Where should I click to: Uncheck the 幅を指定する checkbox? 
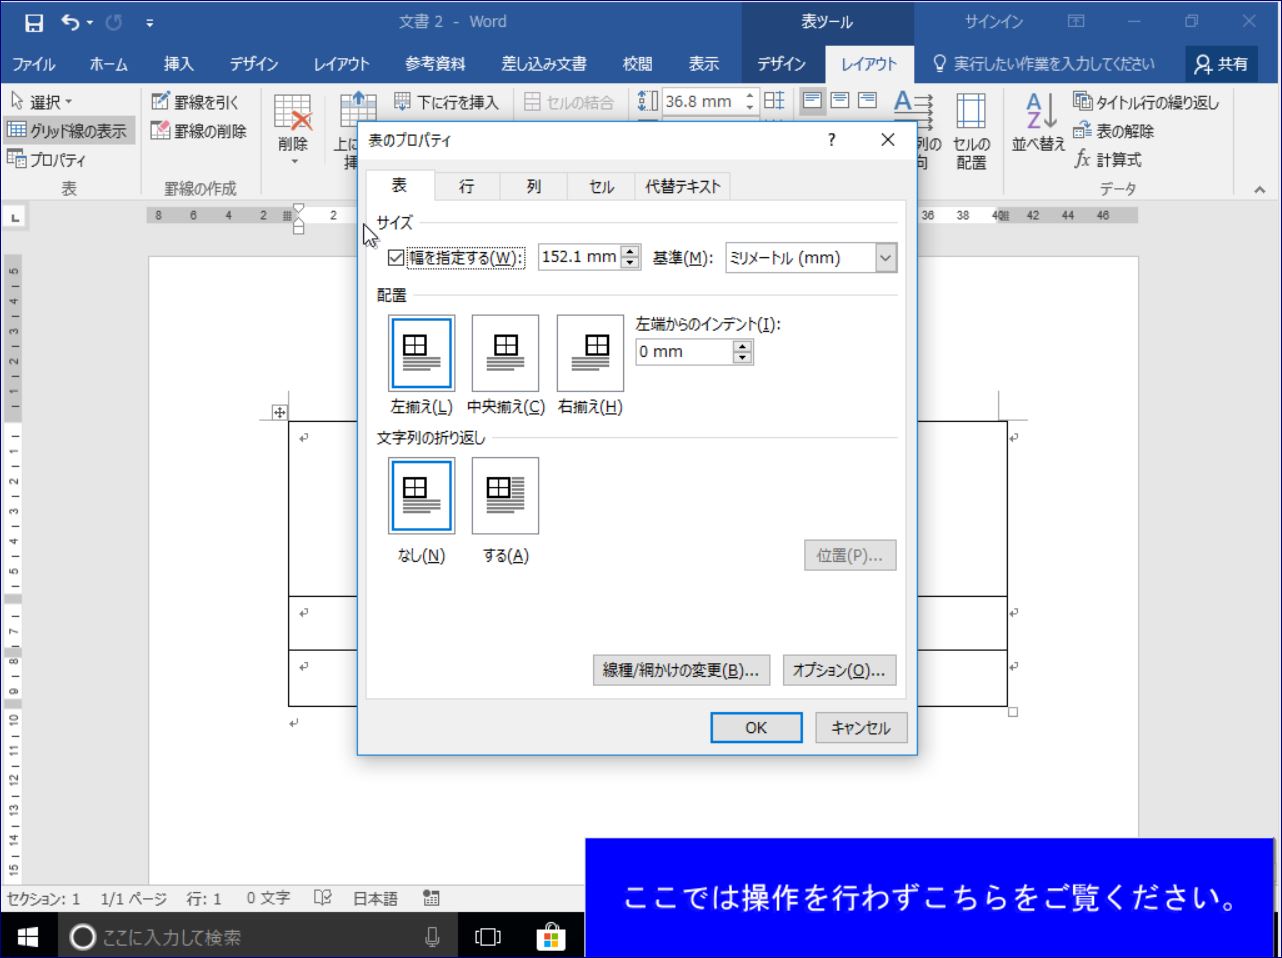point(394,256)
